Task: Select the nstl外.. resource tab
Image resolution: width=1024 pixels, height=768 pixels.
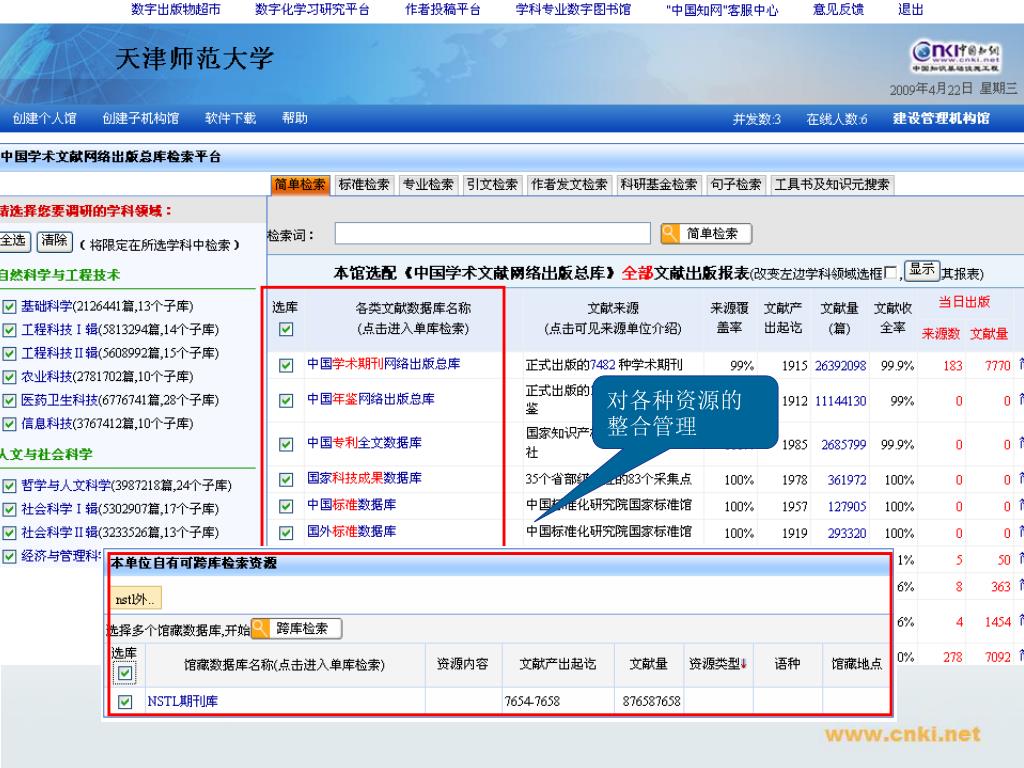Action: [135, 599]
